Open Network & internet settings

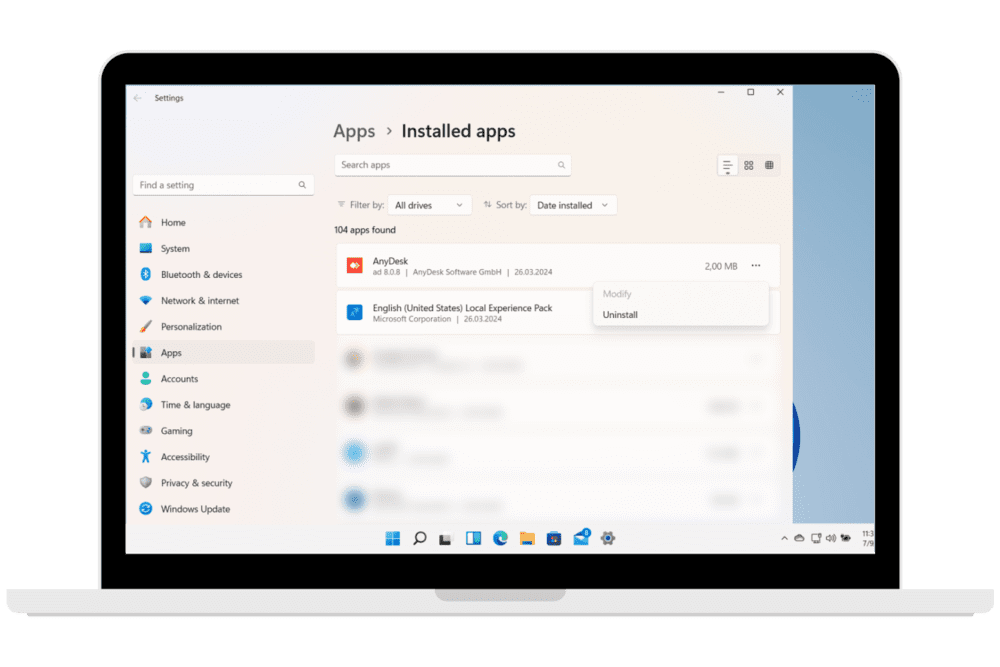[223, 300]
